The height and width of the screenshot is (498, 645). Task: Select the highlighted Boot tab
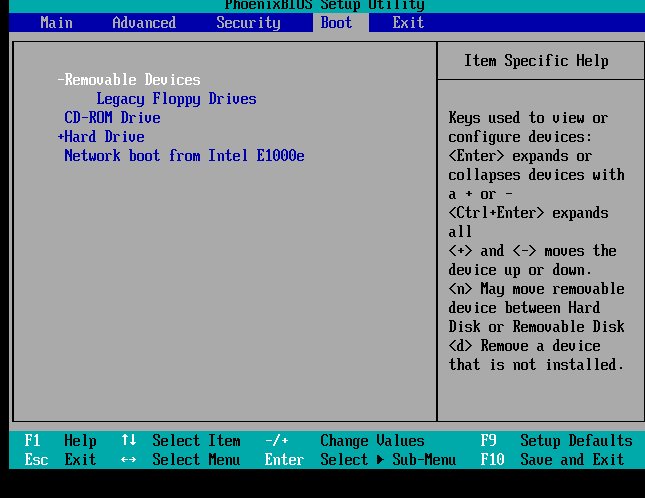336,22
